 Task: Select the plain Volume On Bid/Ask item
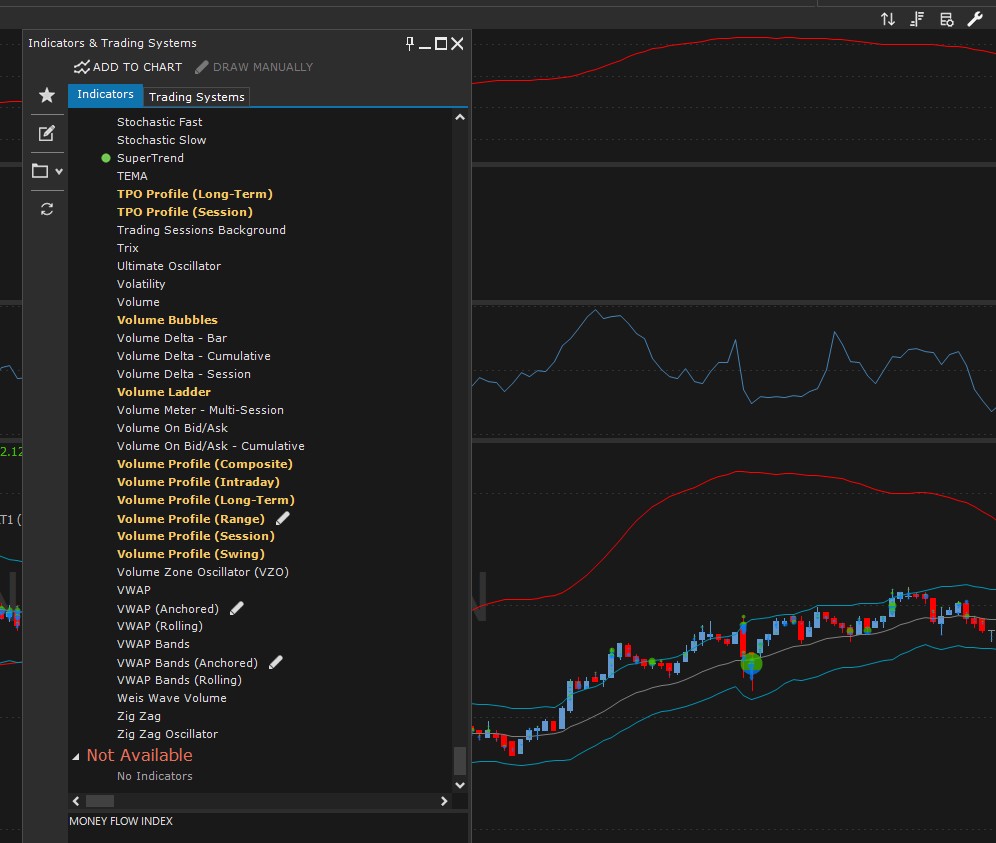(172, 428)
